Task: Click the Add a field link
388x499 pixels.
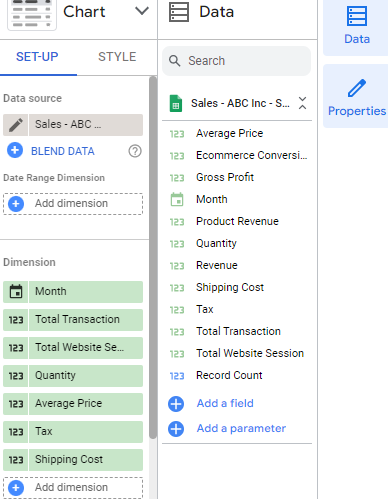Action: tap(225, 403)
